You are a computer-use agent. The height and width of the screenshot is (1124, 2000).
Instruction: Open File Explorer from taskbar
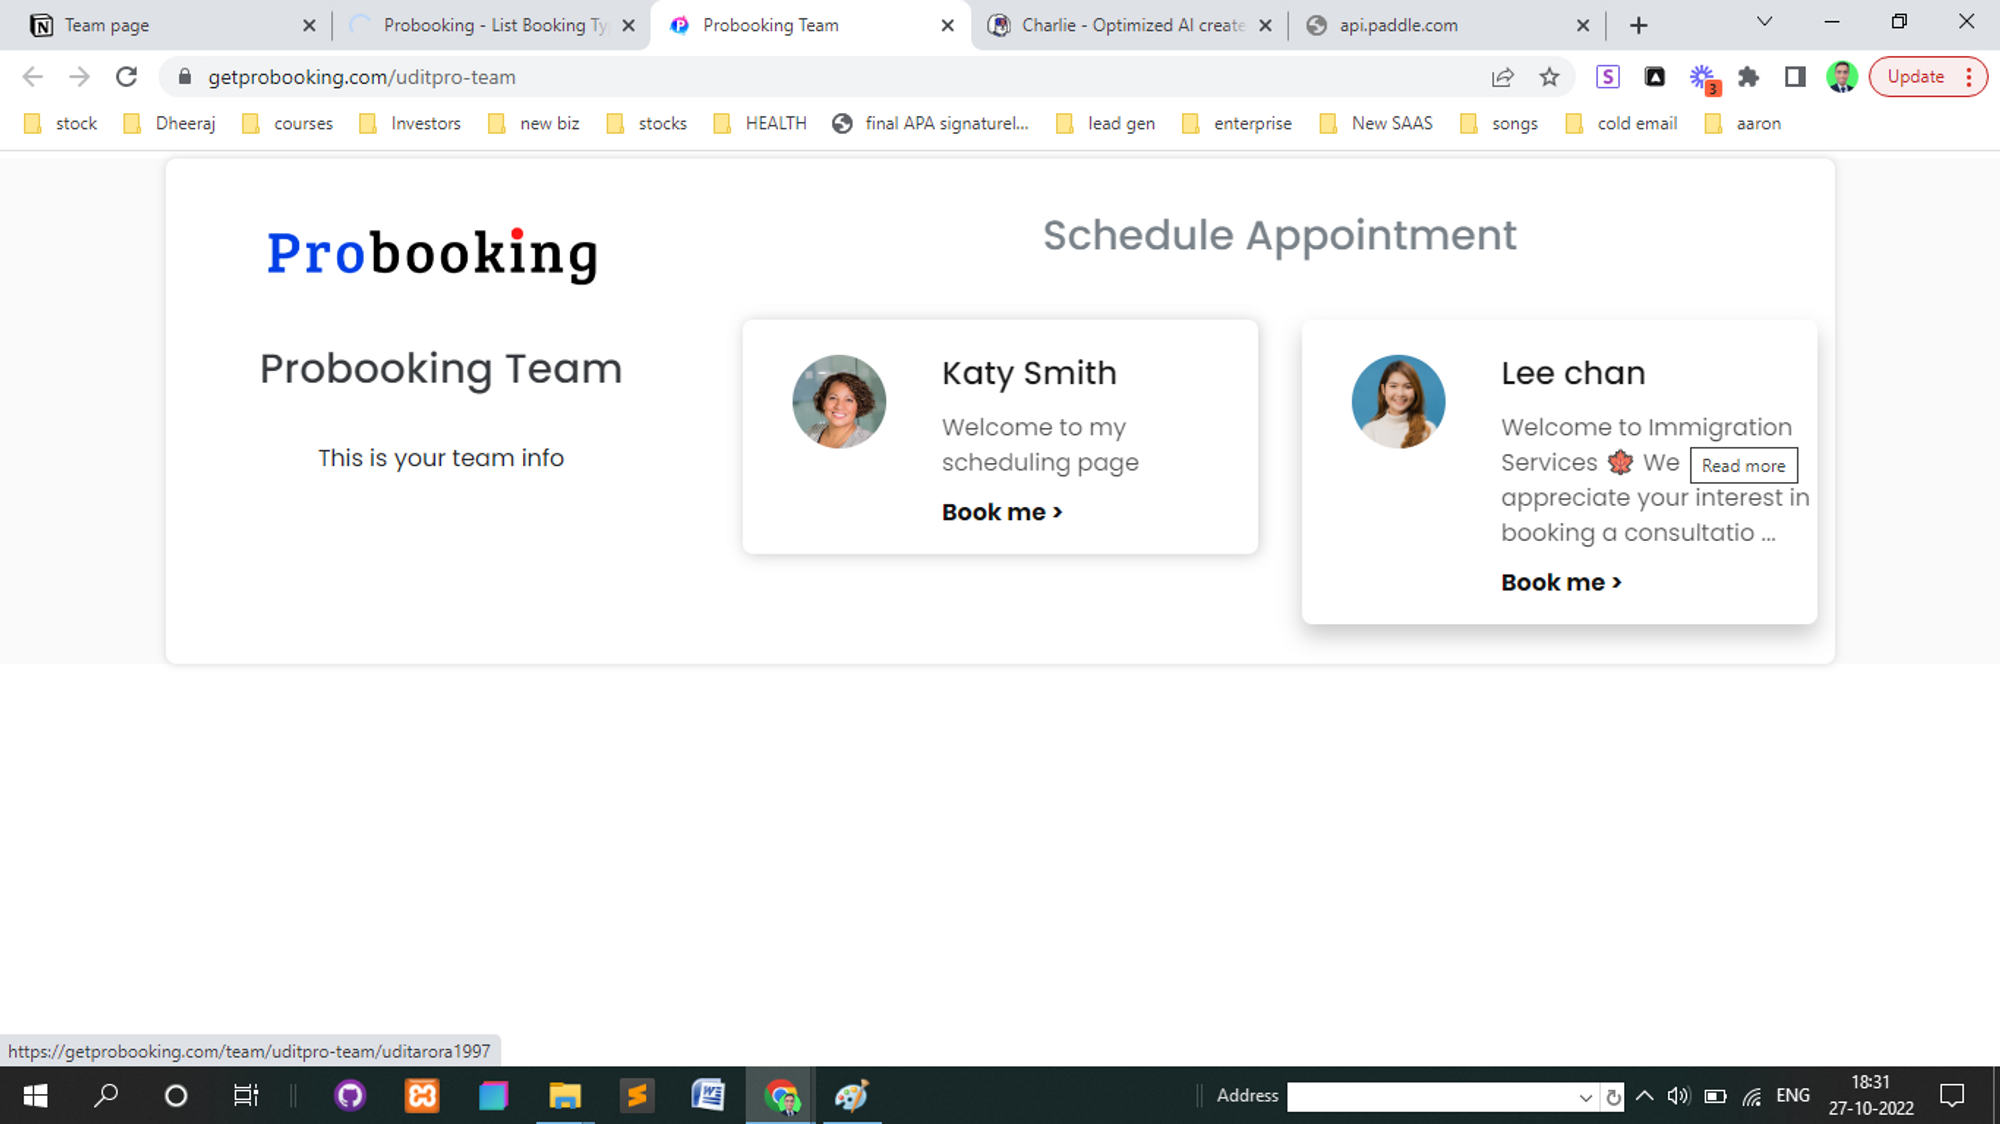click(x=565, y=1096)
